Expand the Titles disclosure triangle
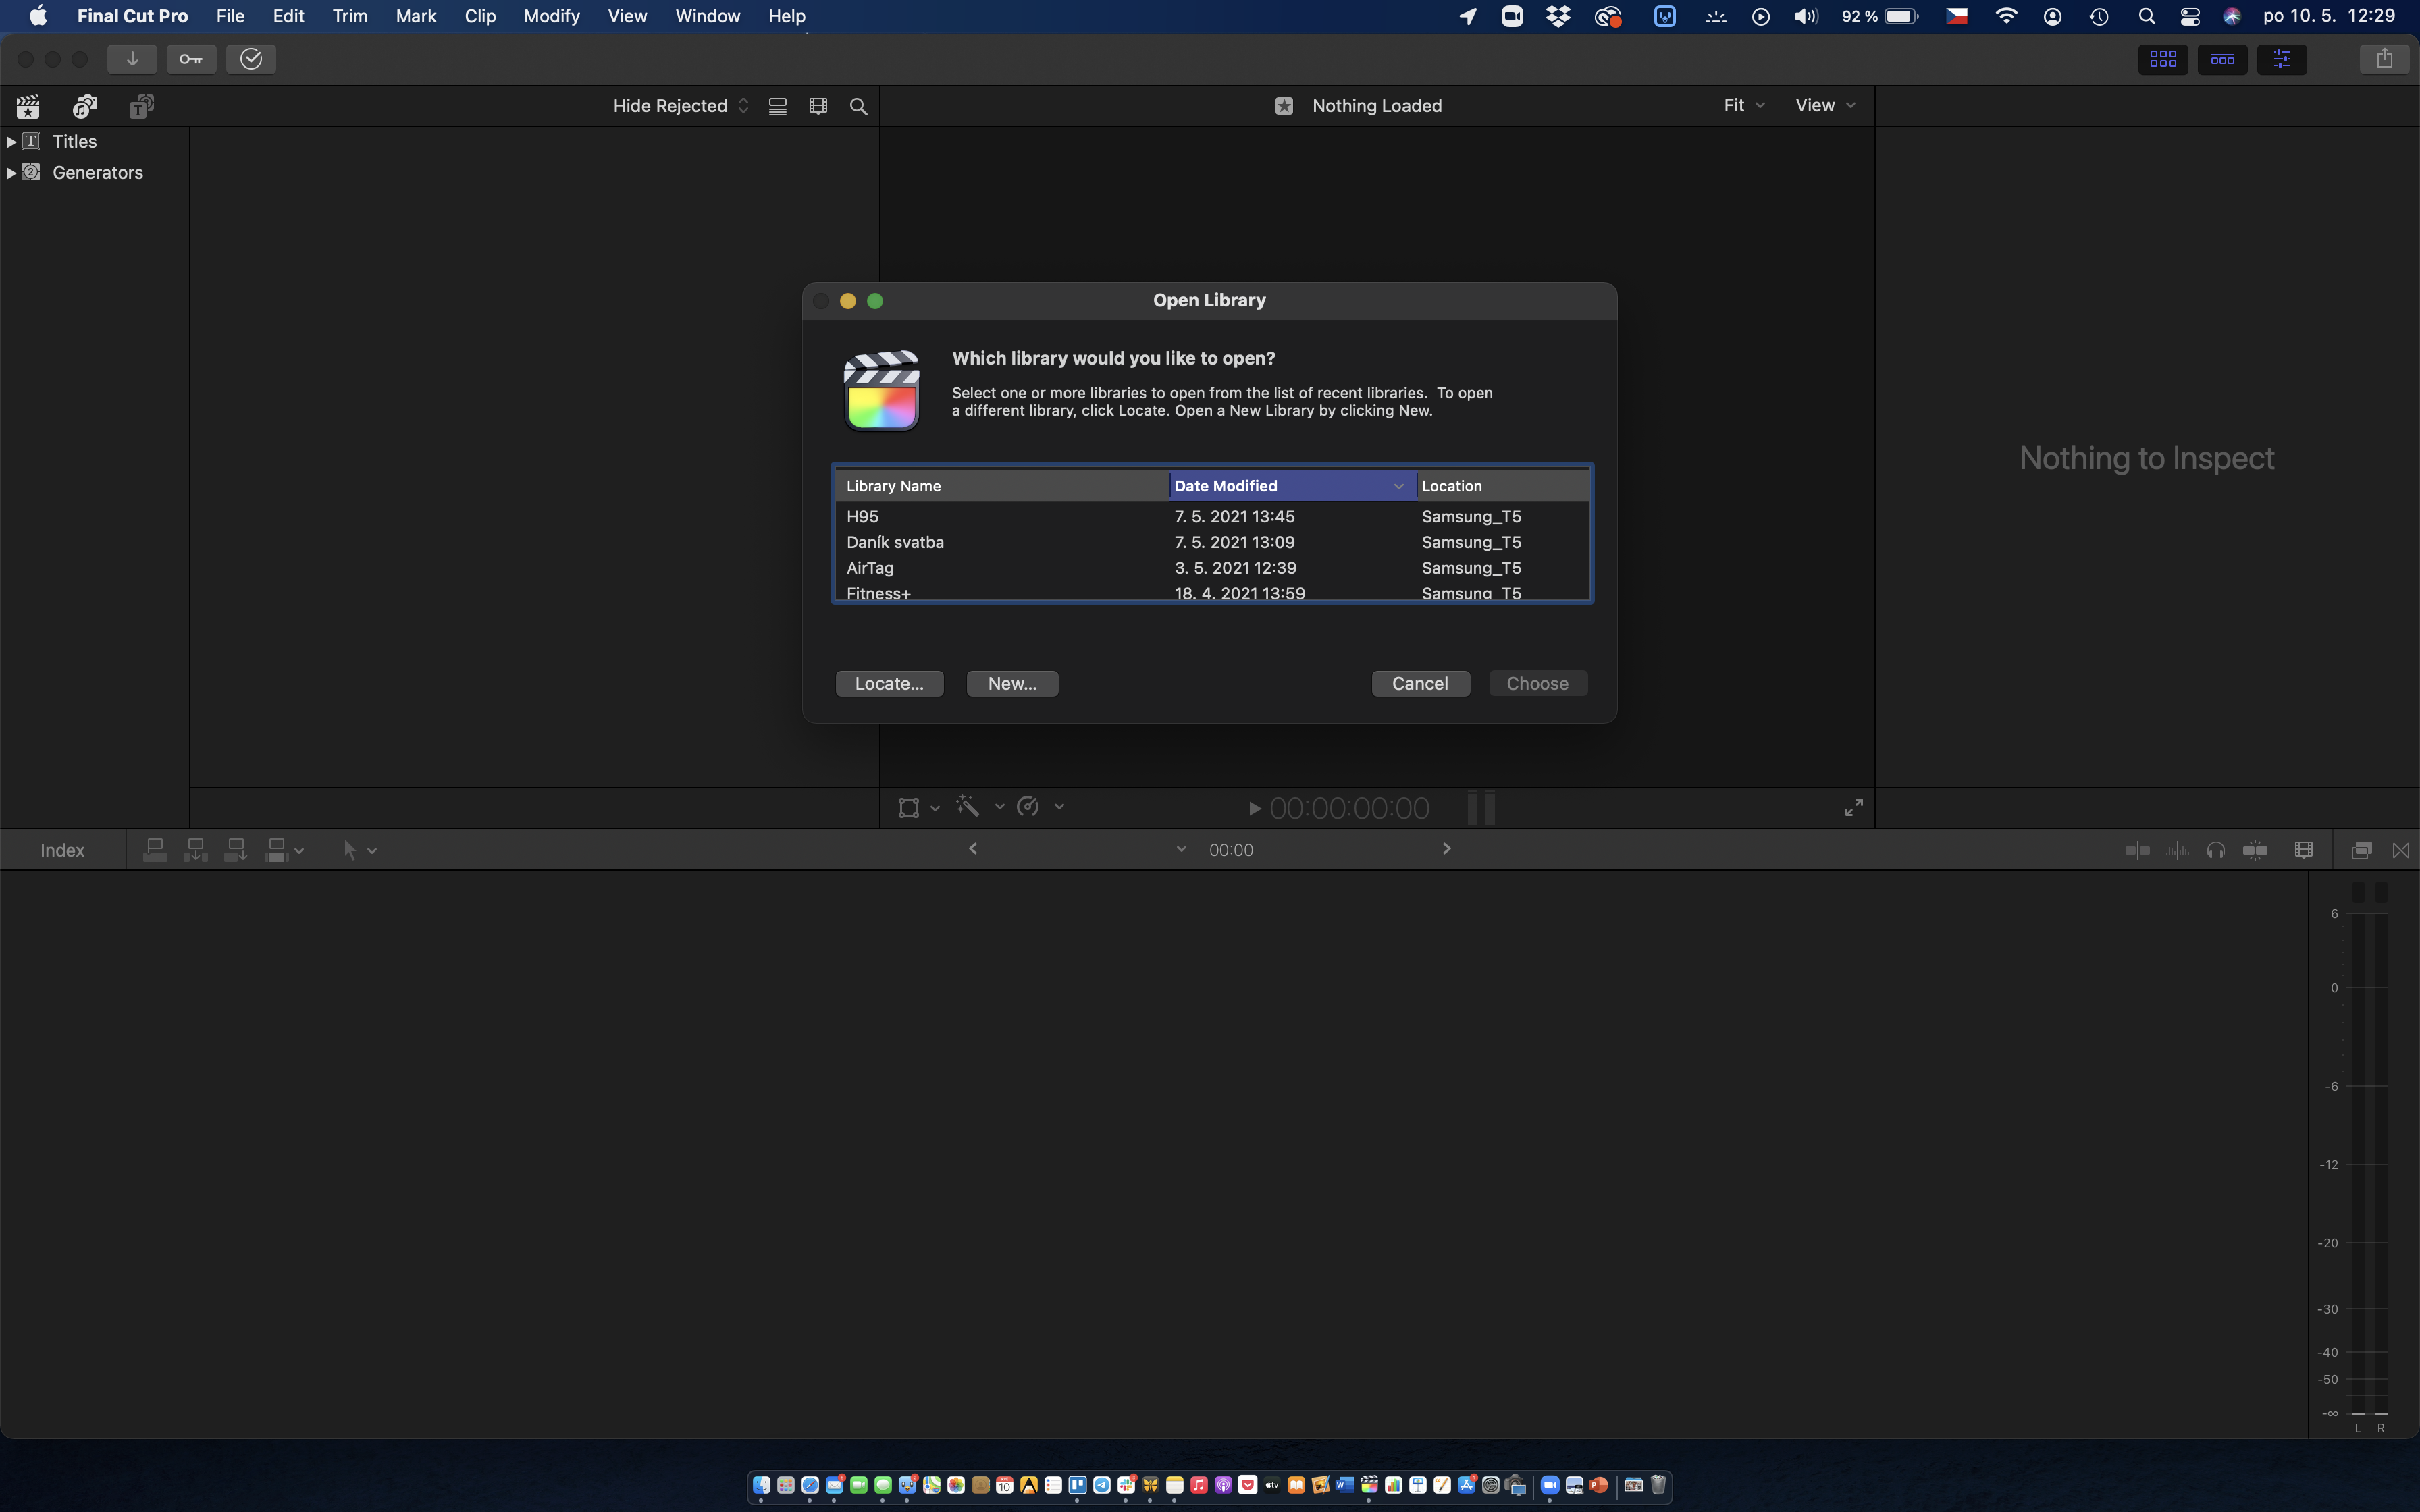 pos(11,142)
